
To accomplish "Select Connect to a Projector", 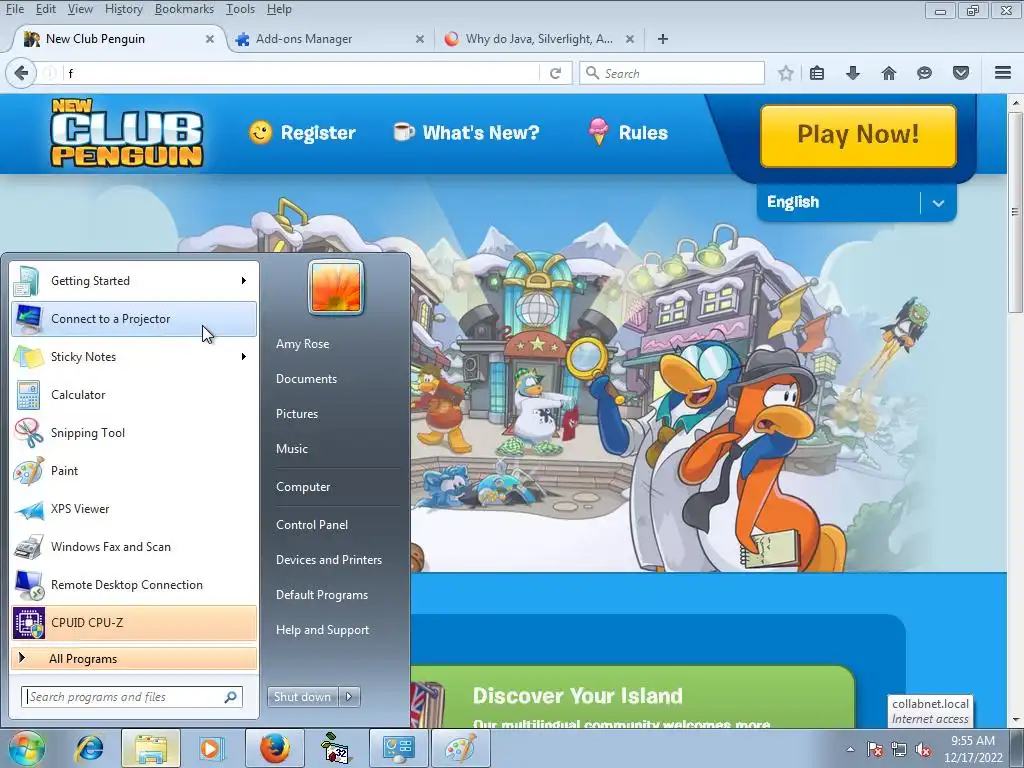I will point(134,319).
